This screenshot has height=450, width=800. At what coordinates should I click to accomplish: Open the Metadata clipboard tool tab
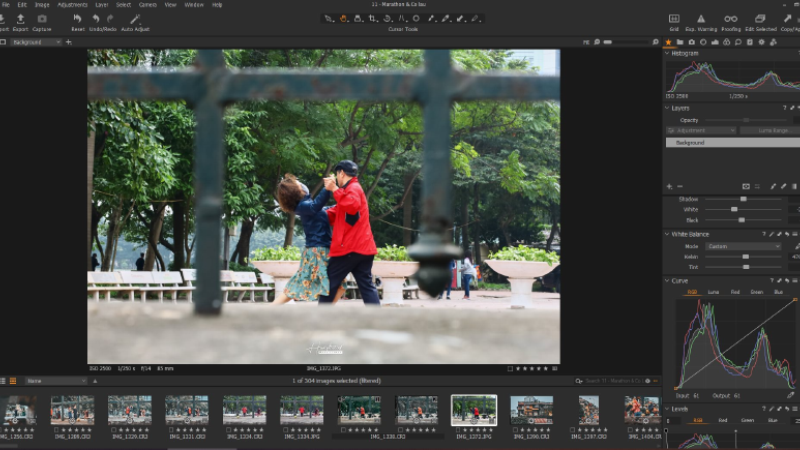(x=750, y=42)
